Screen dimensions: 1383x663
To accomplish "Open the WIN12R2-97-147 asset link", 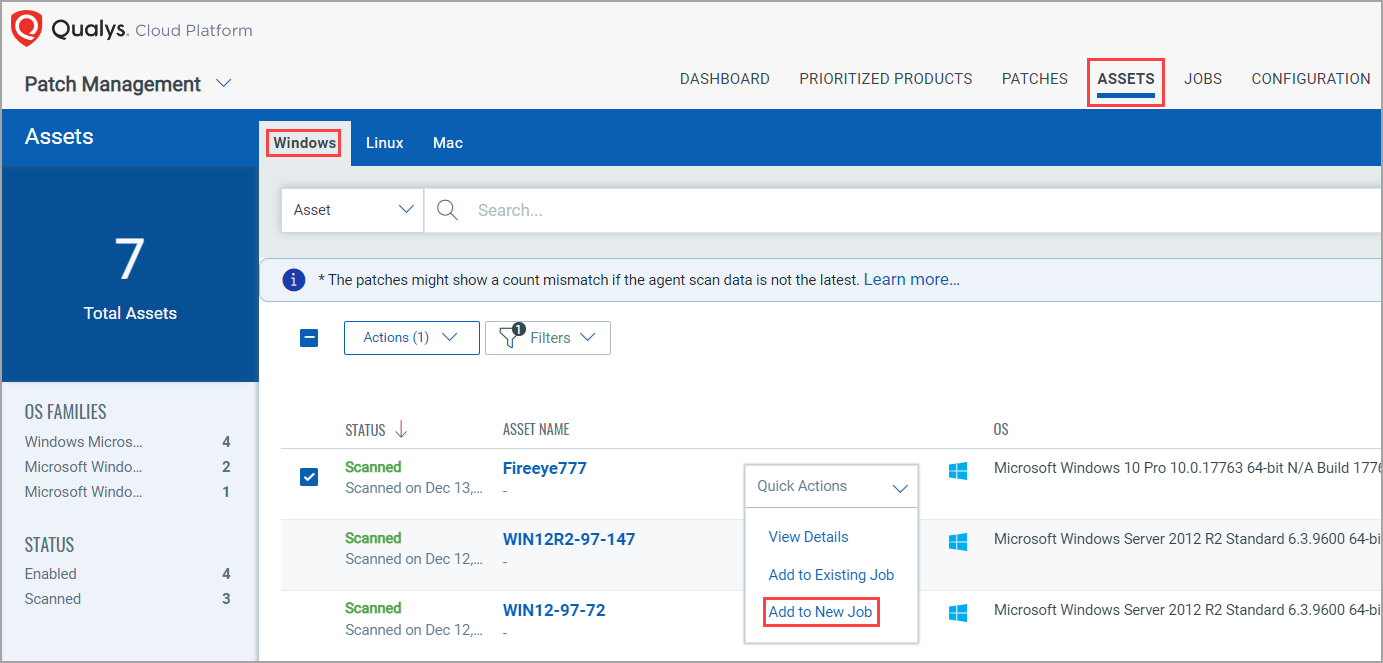I will (569, 539).
